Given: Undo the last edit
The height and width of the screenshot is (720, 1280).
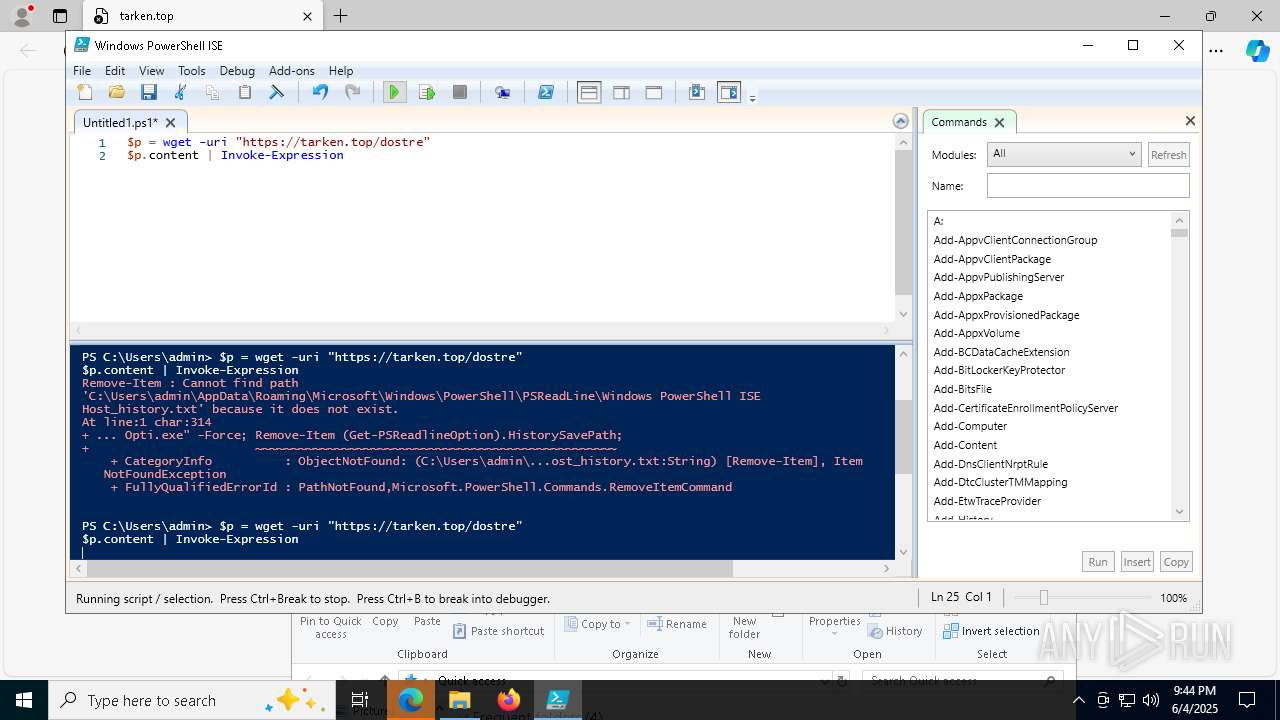Looking at the screenshot, I should coord(320,92).
